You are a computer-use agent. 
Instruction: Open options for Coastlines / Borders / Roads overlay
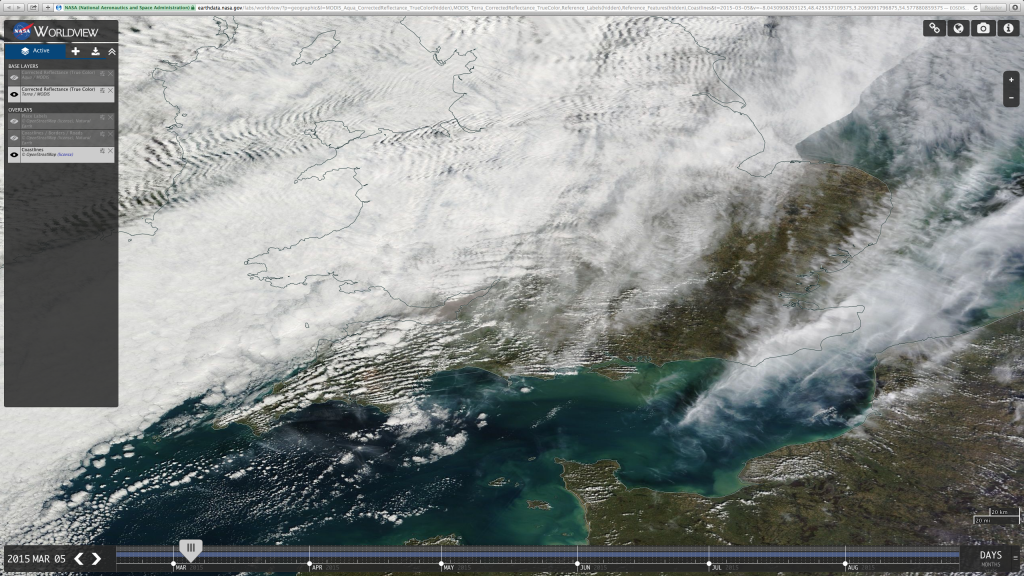pos(103,134)
